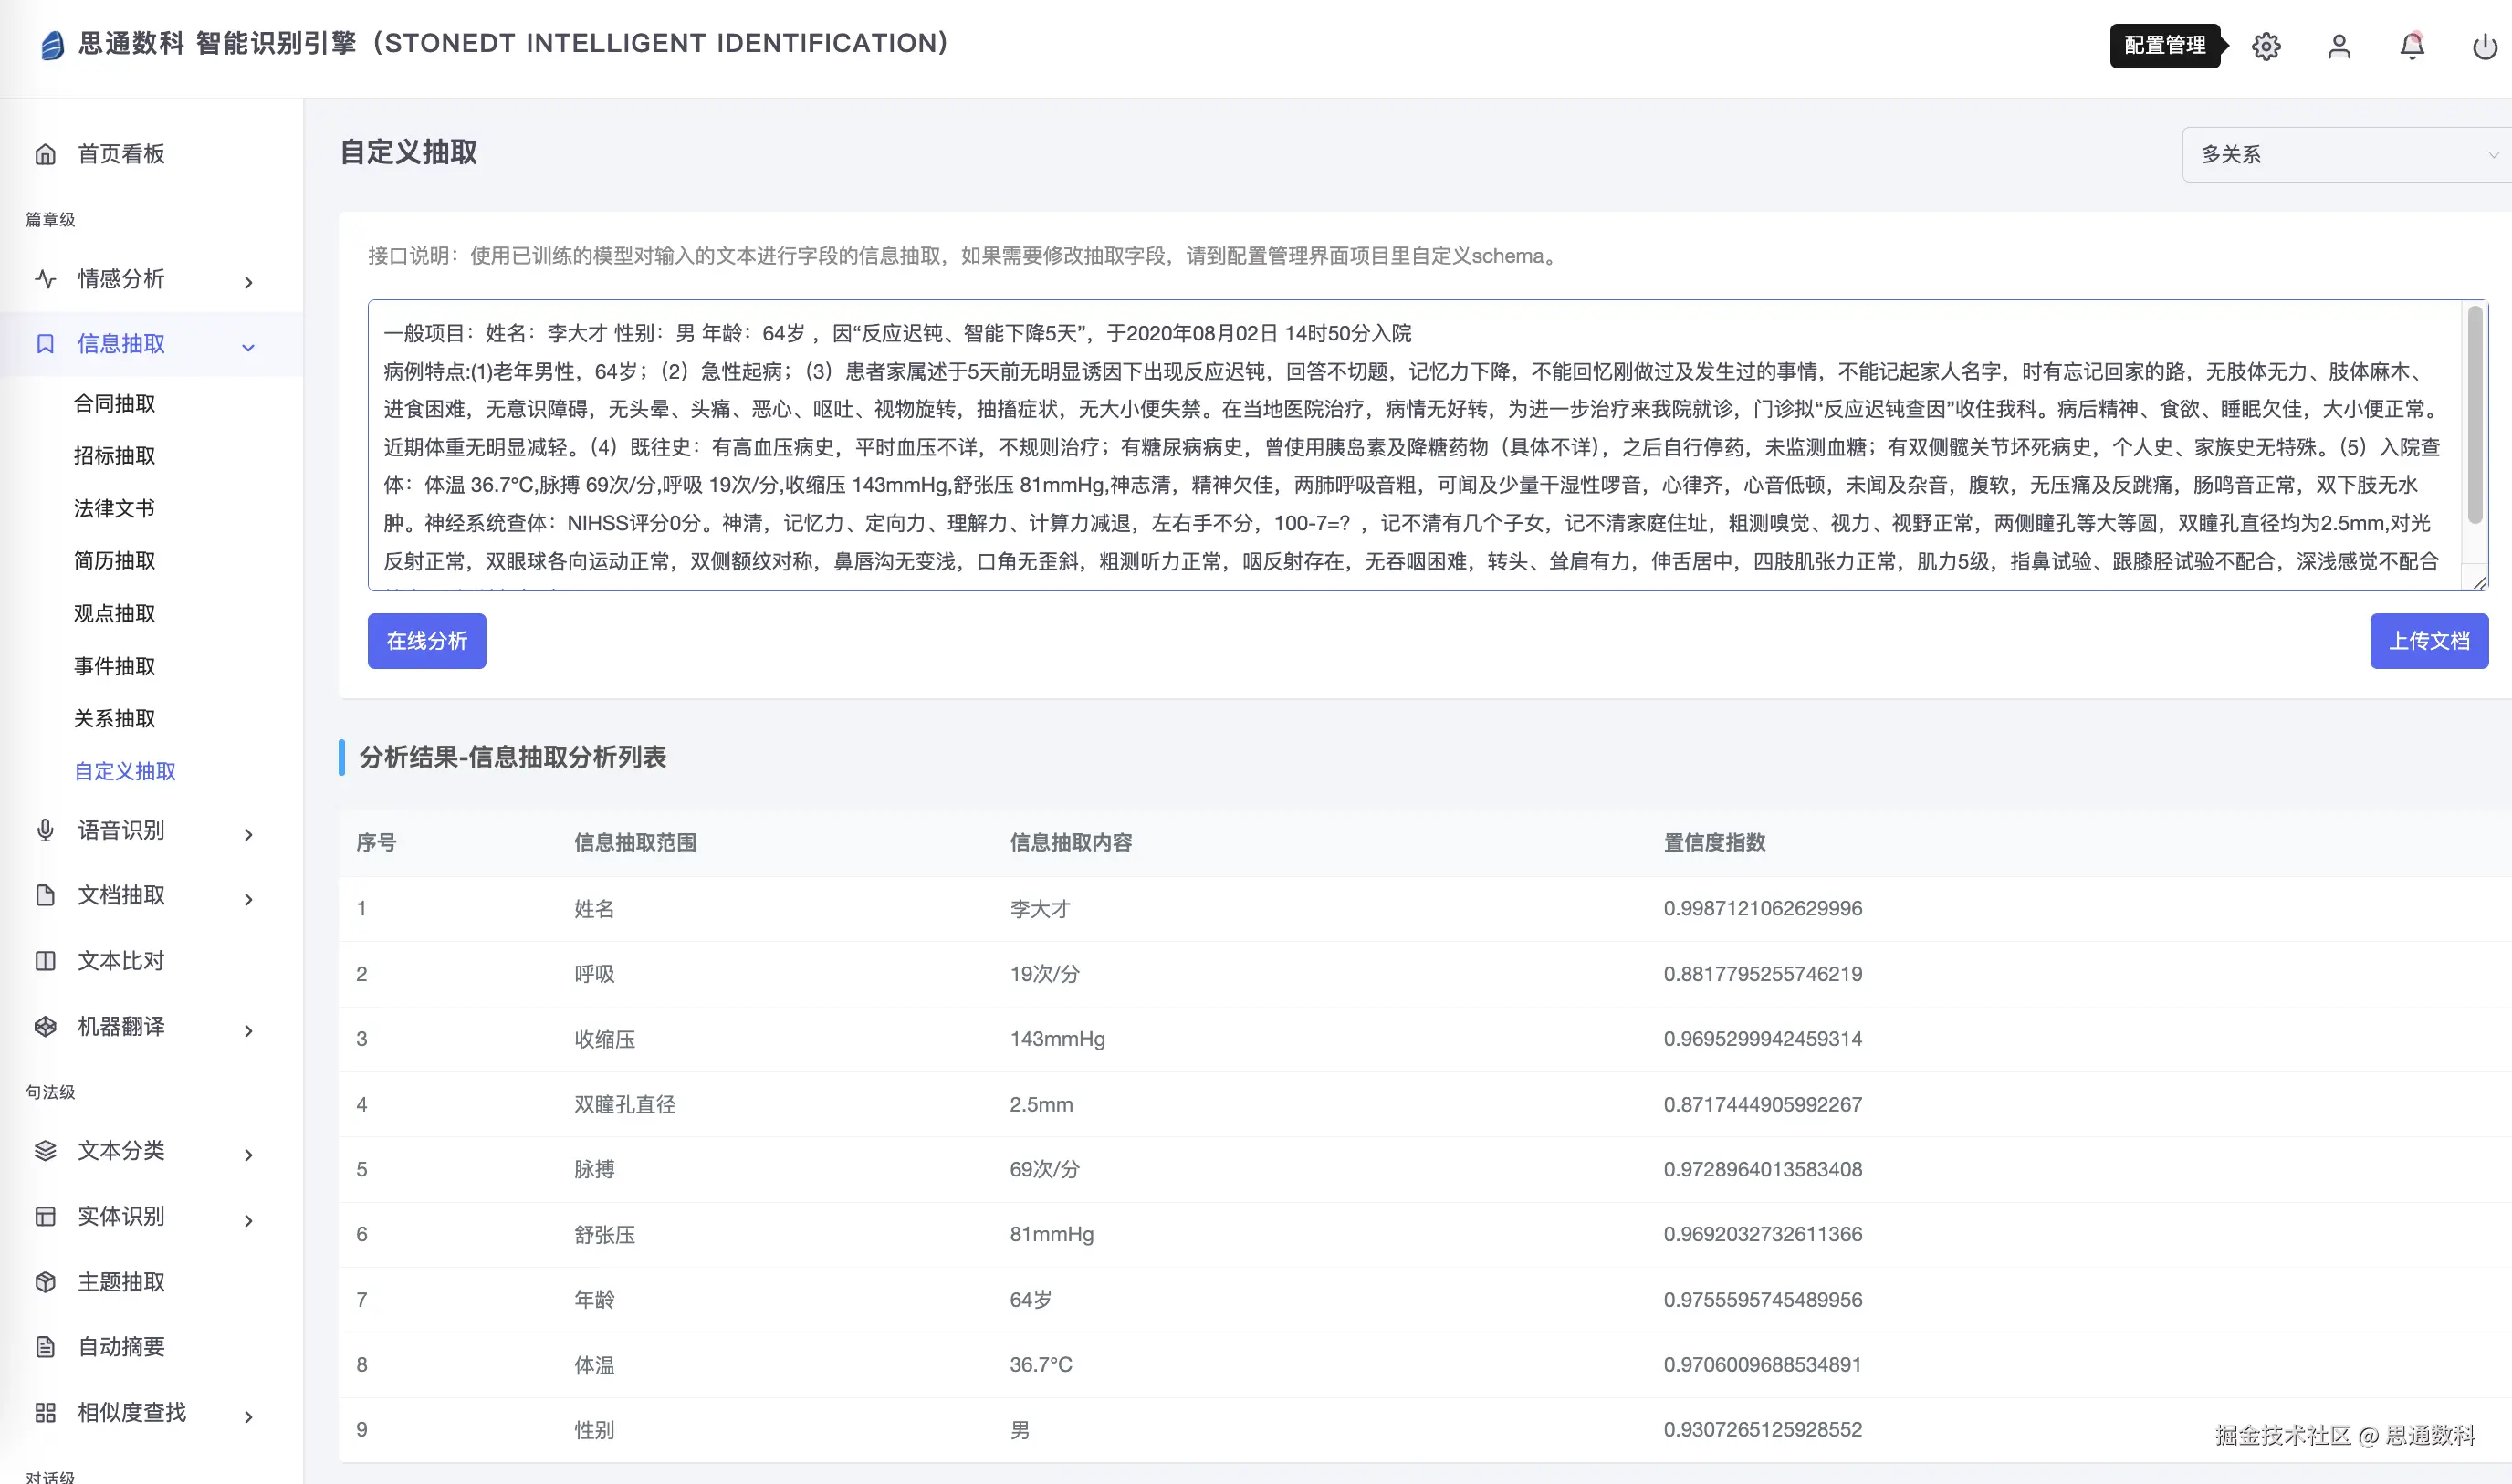Click the cube icon for 主题抽取
This screenshot has width=2512, height=1484.
click(45, 1282)
